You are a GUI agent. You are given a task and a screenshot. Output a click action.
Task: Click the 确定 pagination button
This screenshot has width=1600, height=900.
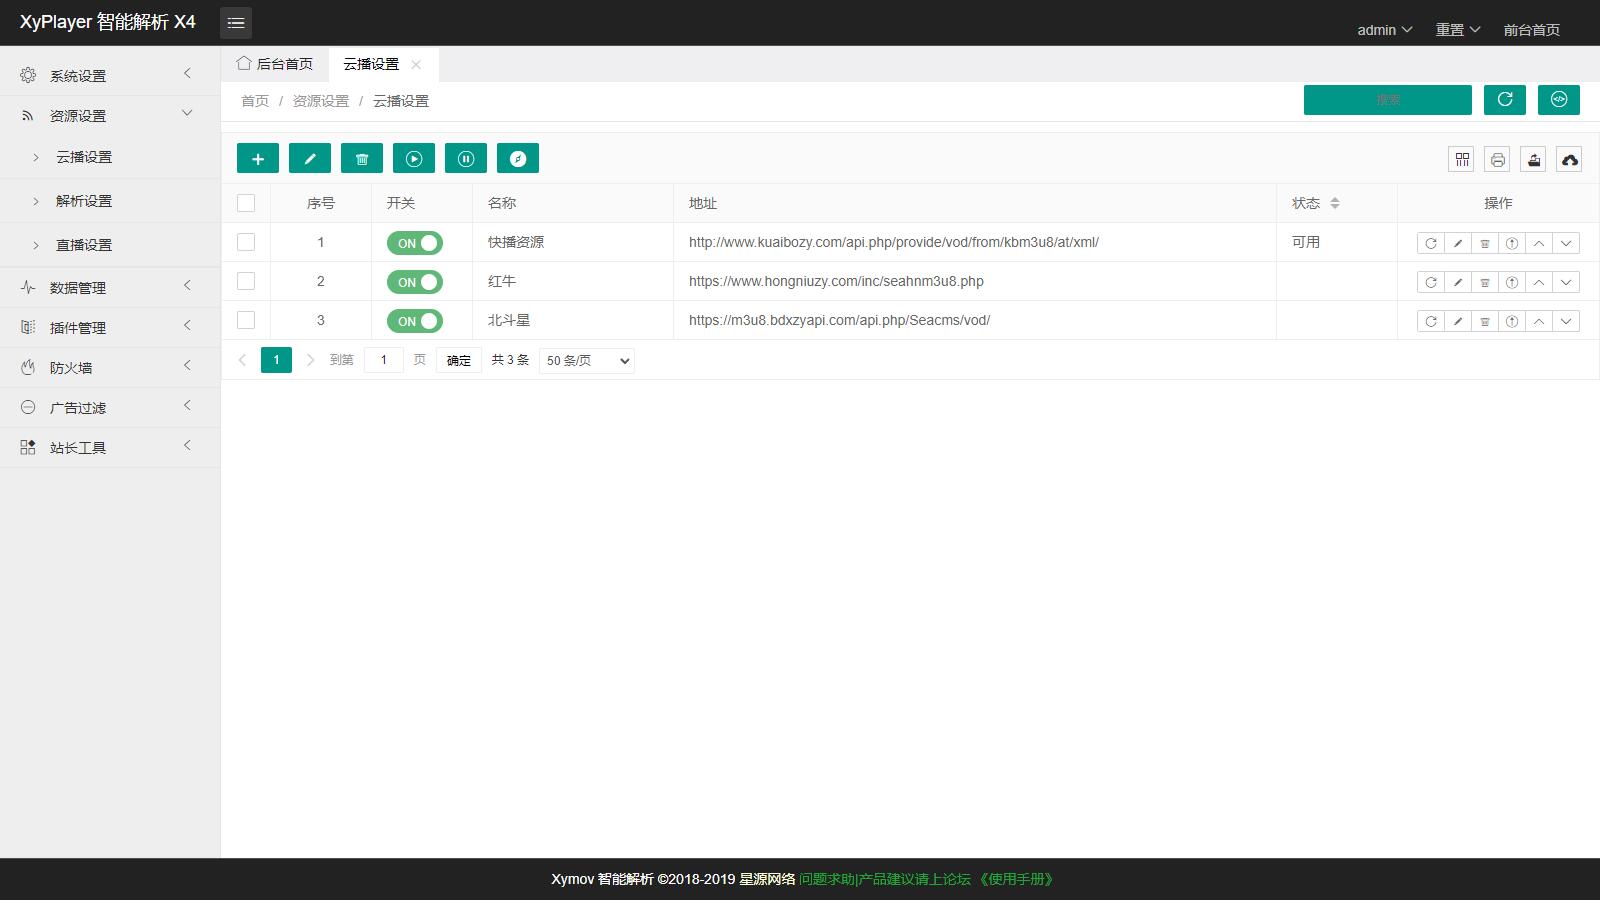pyautogui.click(x=458, y=361)
